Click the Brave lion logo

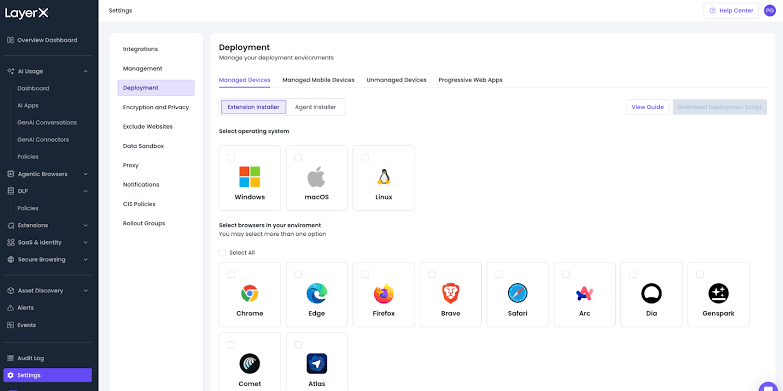pos(450,293)
